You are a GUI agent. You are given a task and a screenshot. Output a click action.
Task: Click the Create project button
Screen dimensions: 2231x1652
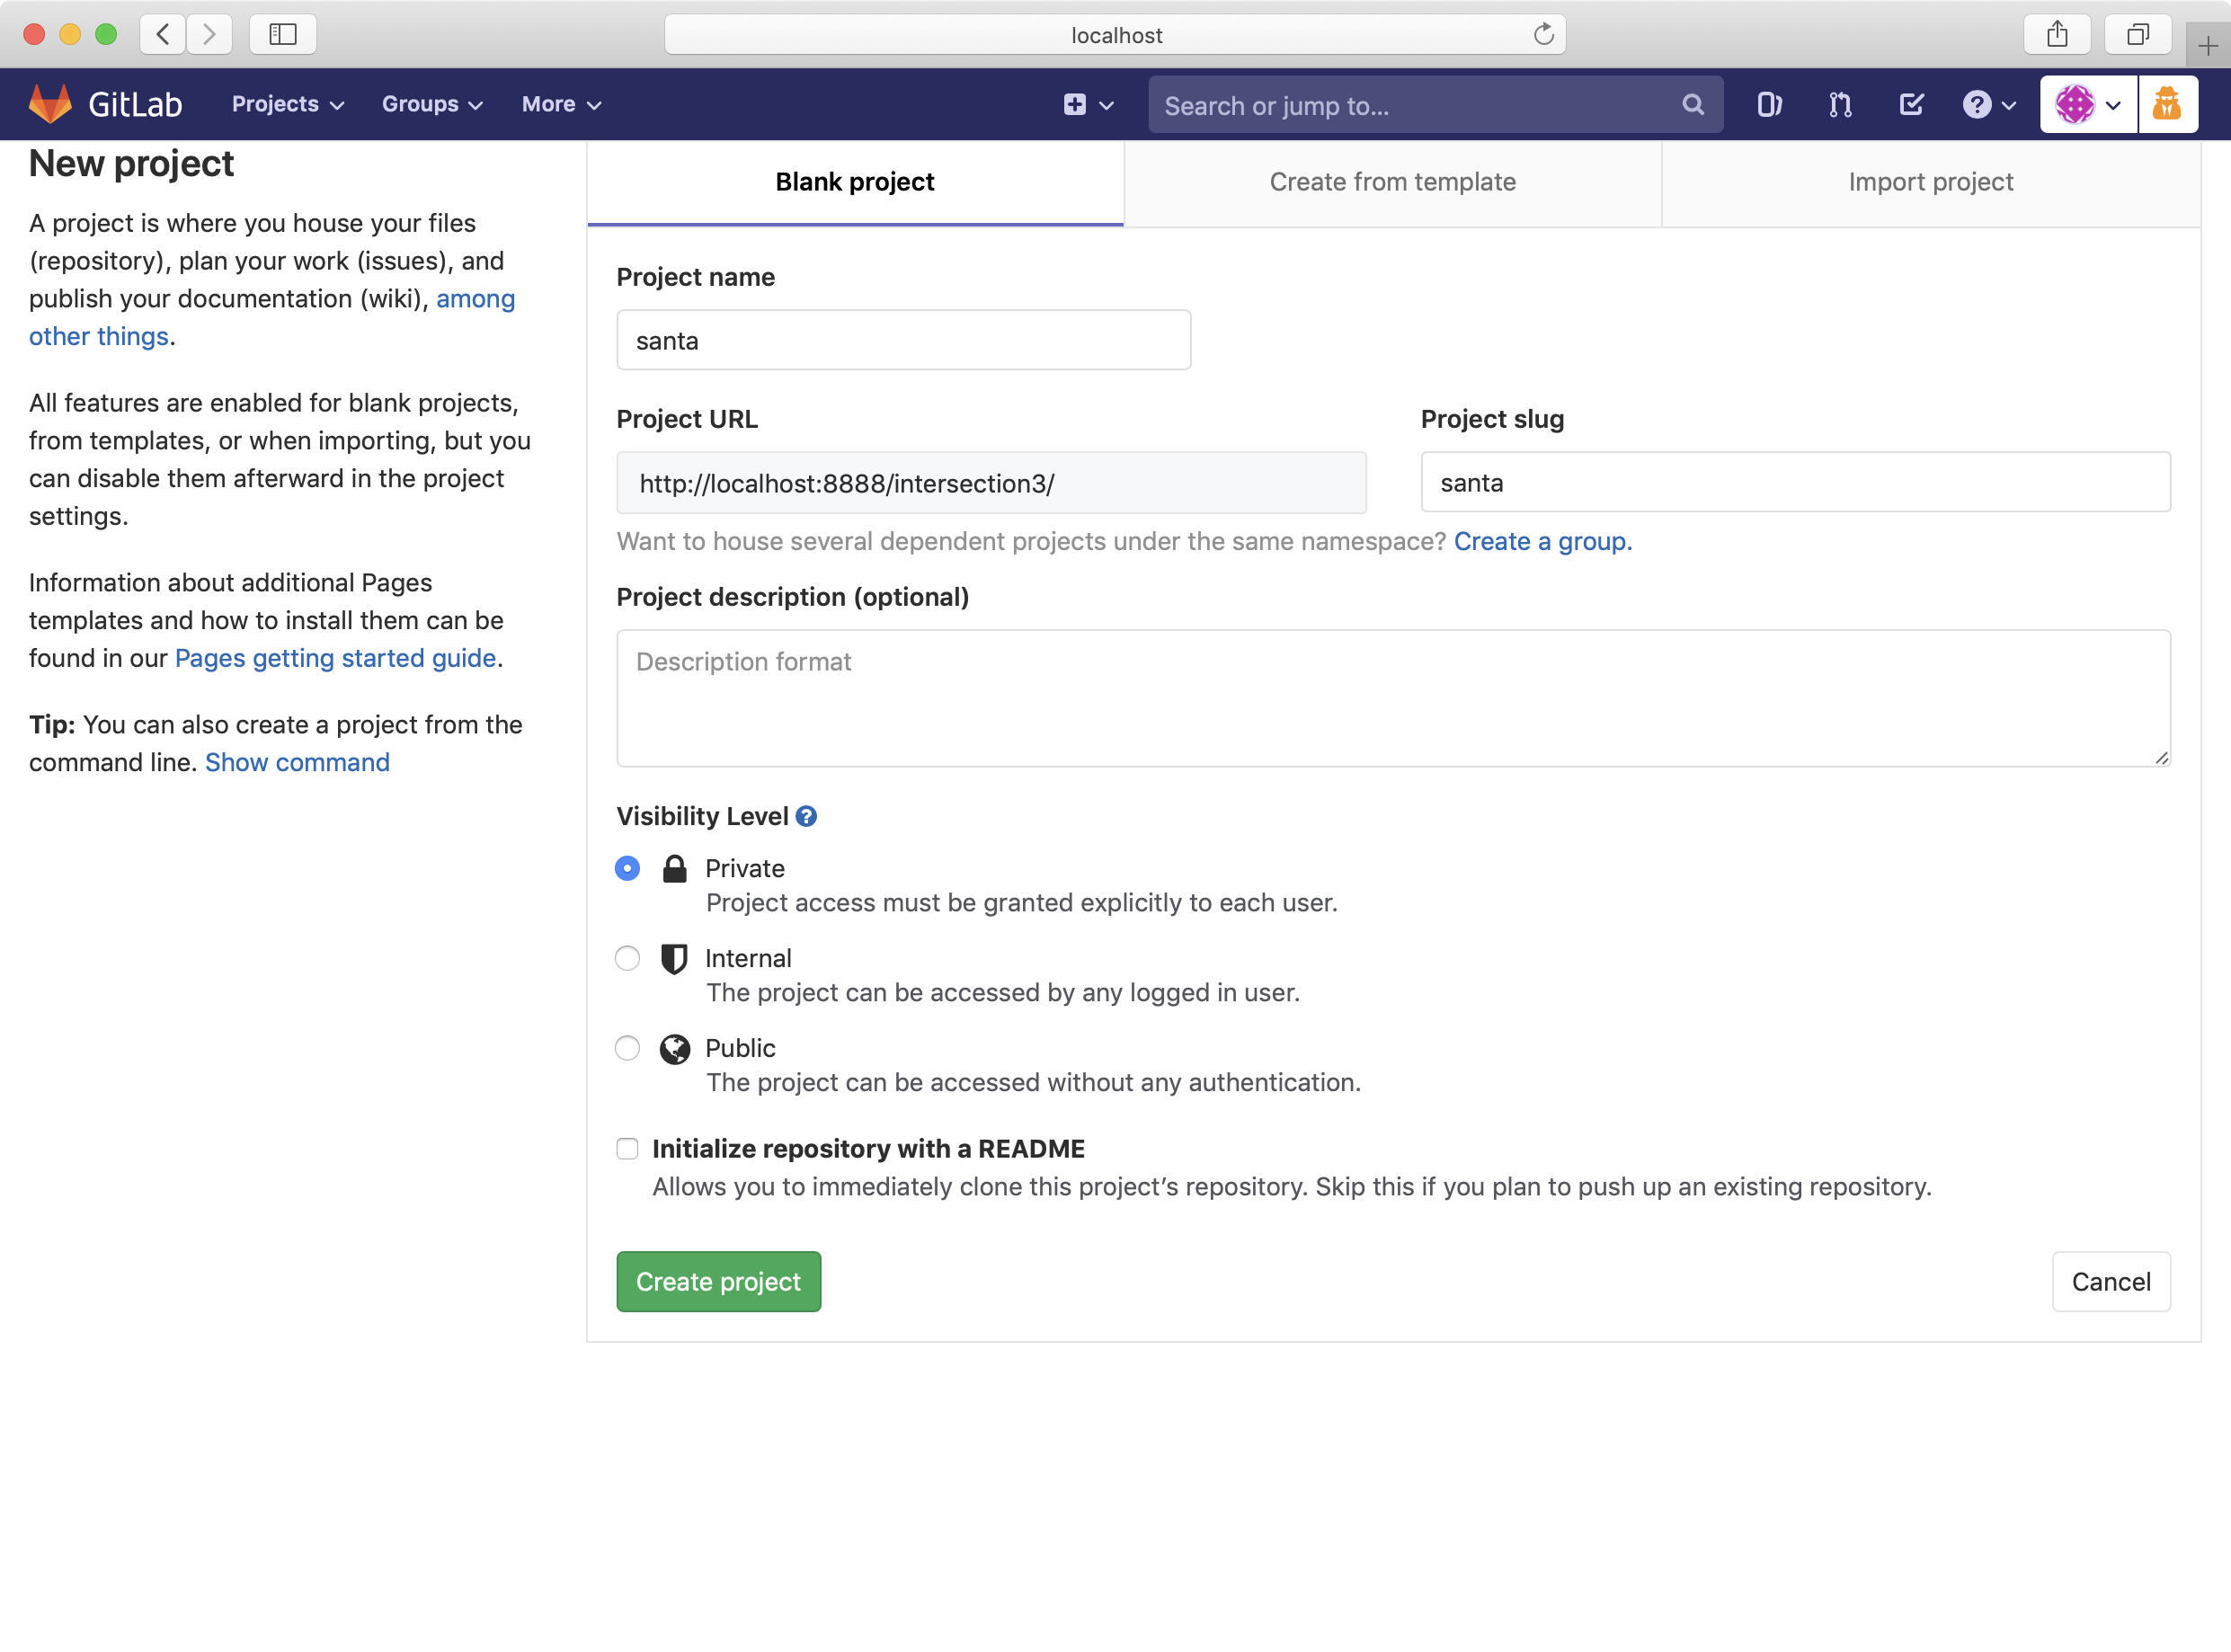pyautogui.click(x=718, y=1282)
